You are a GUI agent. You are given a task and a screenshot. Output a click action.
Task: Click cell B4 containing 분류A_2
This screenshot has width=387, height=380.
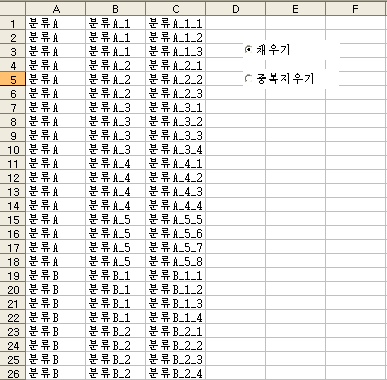pyautogui.click(x=116, y=65)
